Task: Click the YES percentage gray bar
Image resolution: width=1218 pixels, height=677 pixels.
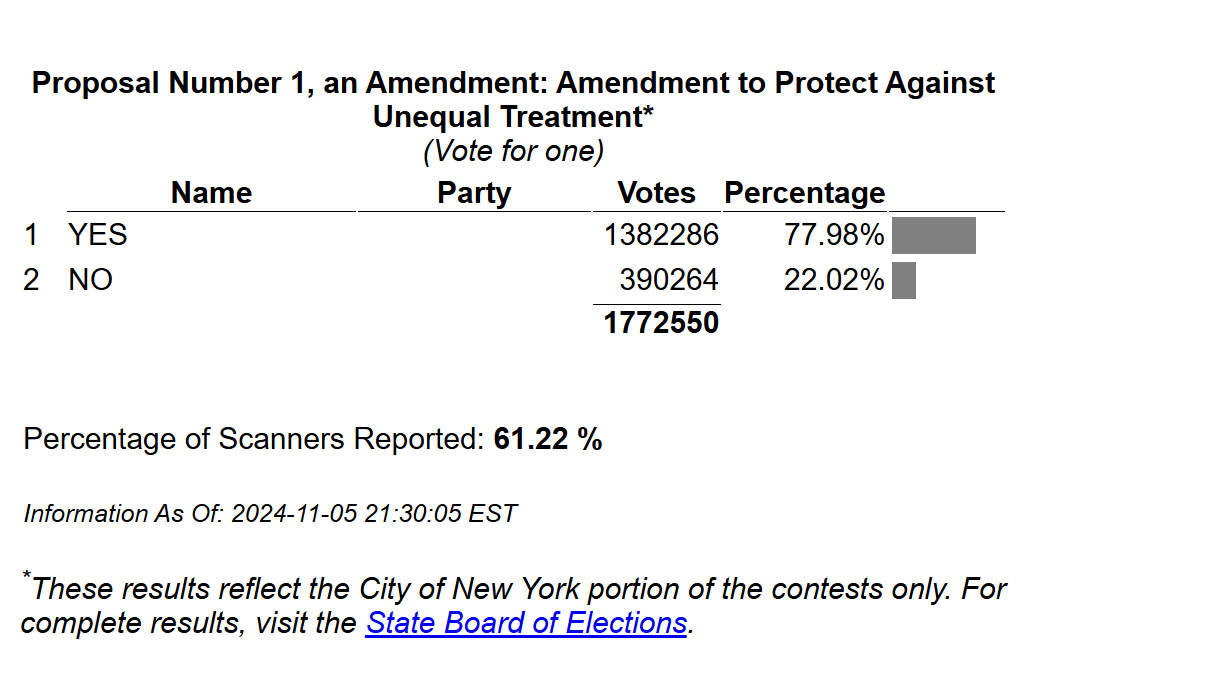Action: click(933, 235)
